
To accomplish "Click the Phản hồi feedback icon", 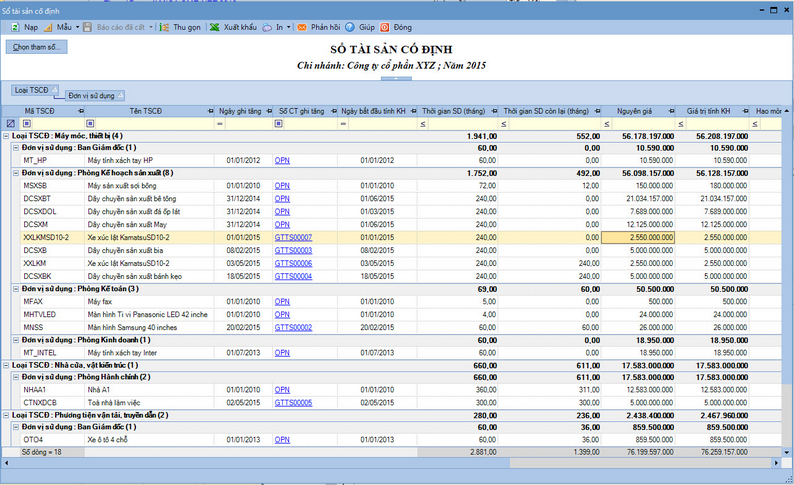I will [302, 27].
